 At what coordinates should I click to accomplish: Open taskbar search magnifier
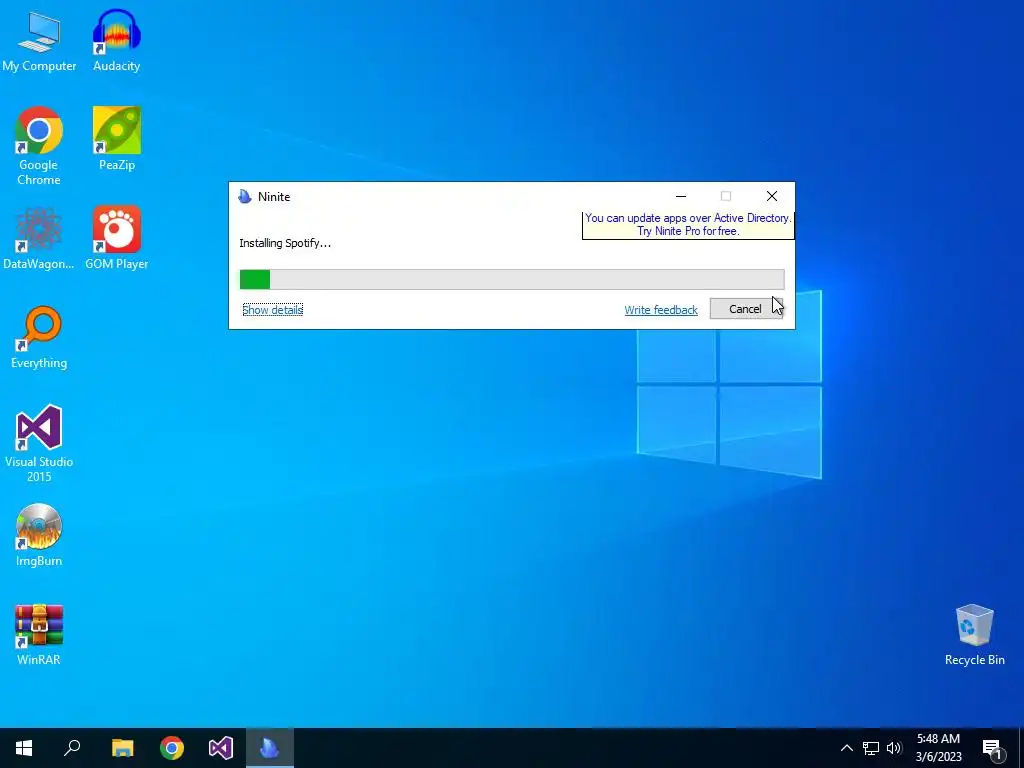coord(72,748)
